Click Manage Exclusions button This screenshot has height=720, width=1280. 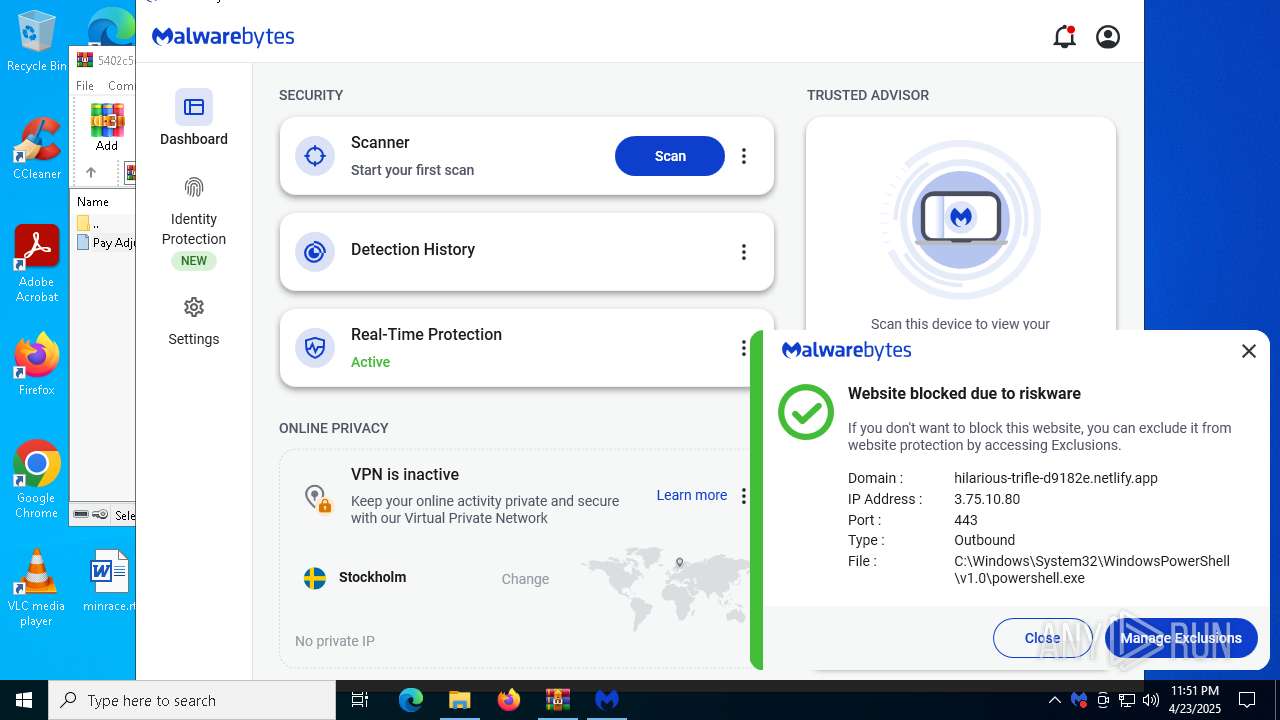tap(1181, 638)
